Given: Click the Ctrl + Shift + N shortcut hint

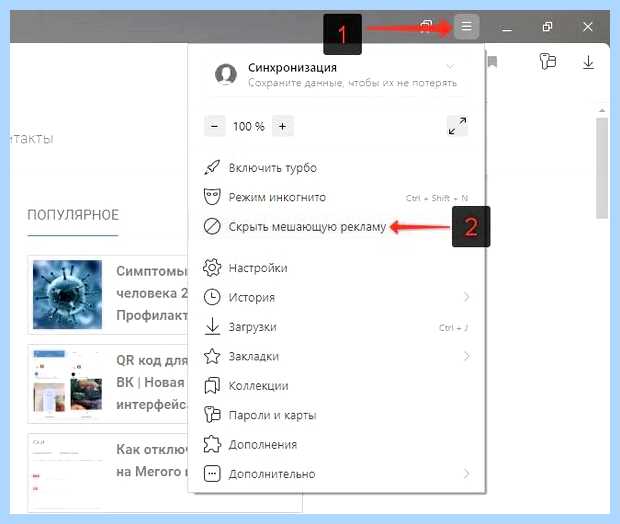Looking at the screenshot, I should (437, 198).
